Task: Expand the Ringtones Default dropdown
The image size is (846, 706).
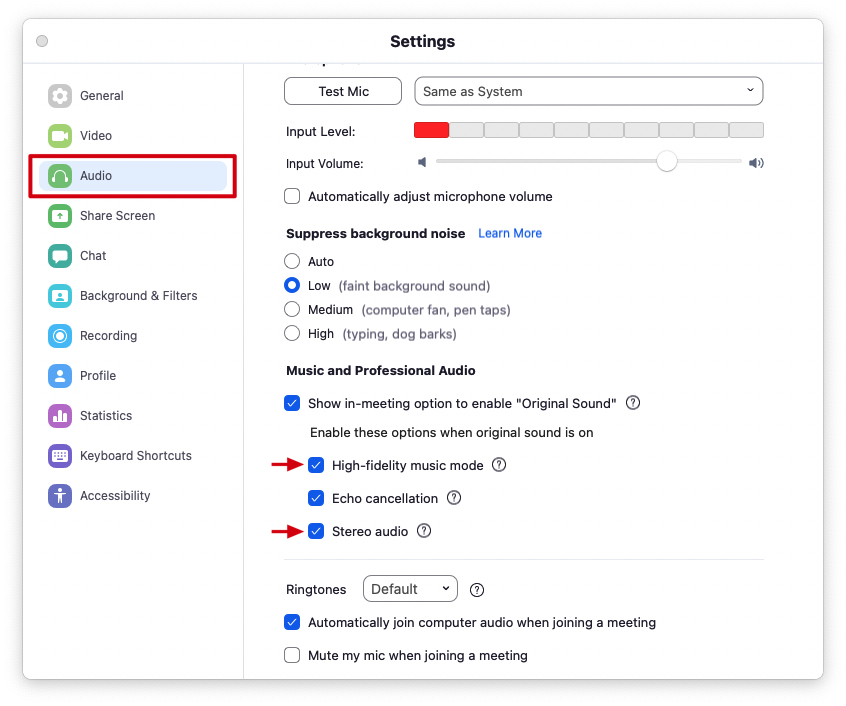Action: [410, 589]
